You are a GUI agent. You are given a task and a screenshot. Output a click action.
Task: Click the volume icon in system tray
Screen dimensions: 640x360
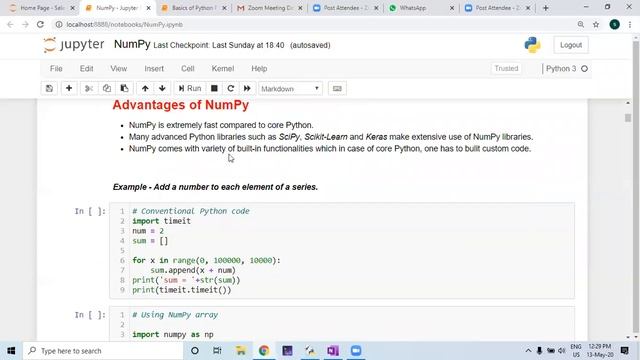562,351
